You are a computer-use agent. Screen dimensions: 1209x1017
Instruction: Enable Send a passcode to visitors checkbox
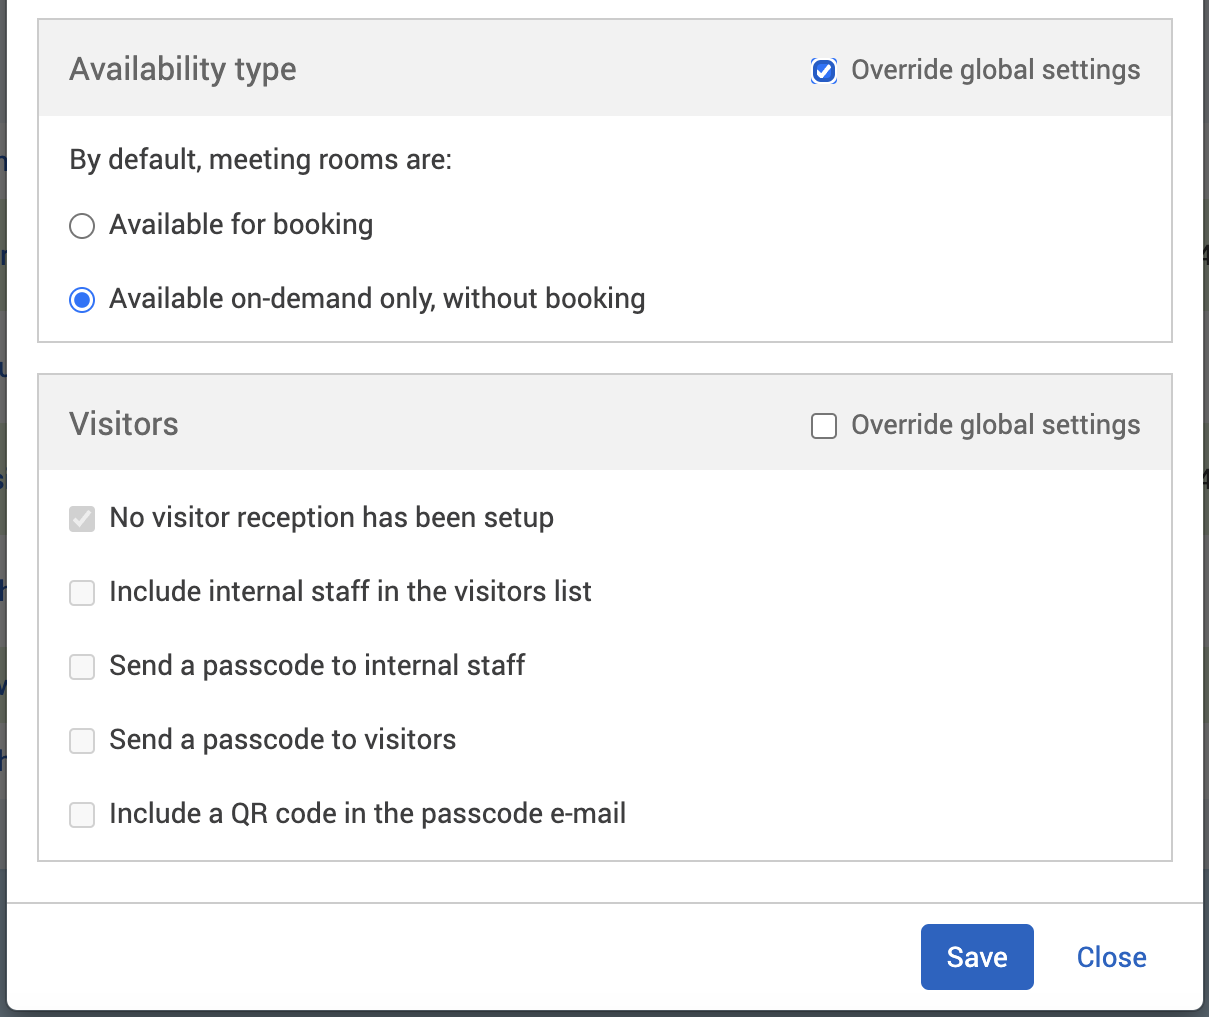(x=82, y=740)
